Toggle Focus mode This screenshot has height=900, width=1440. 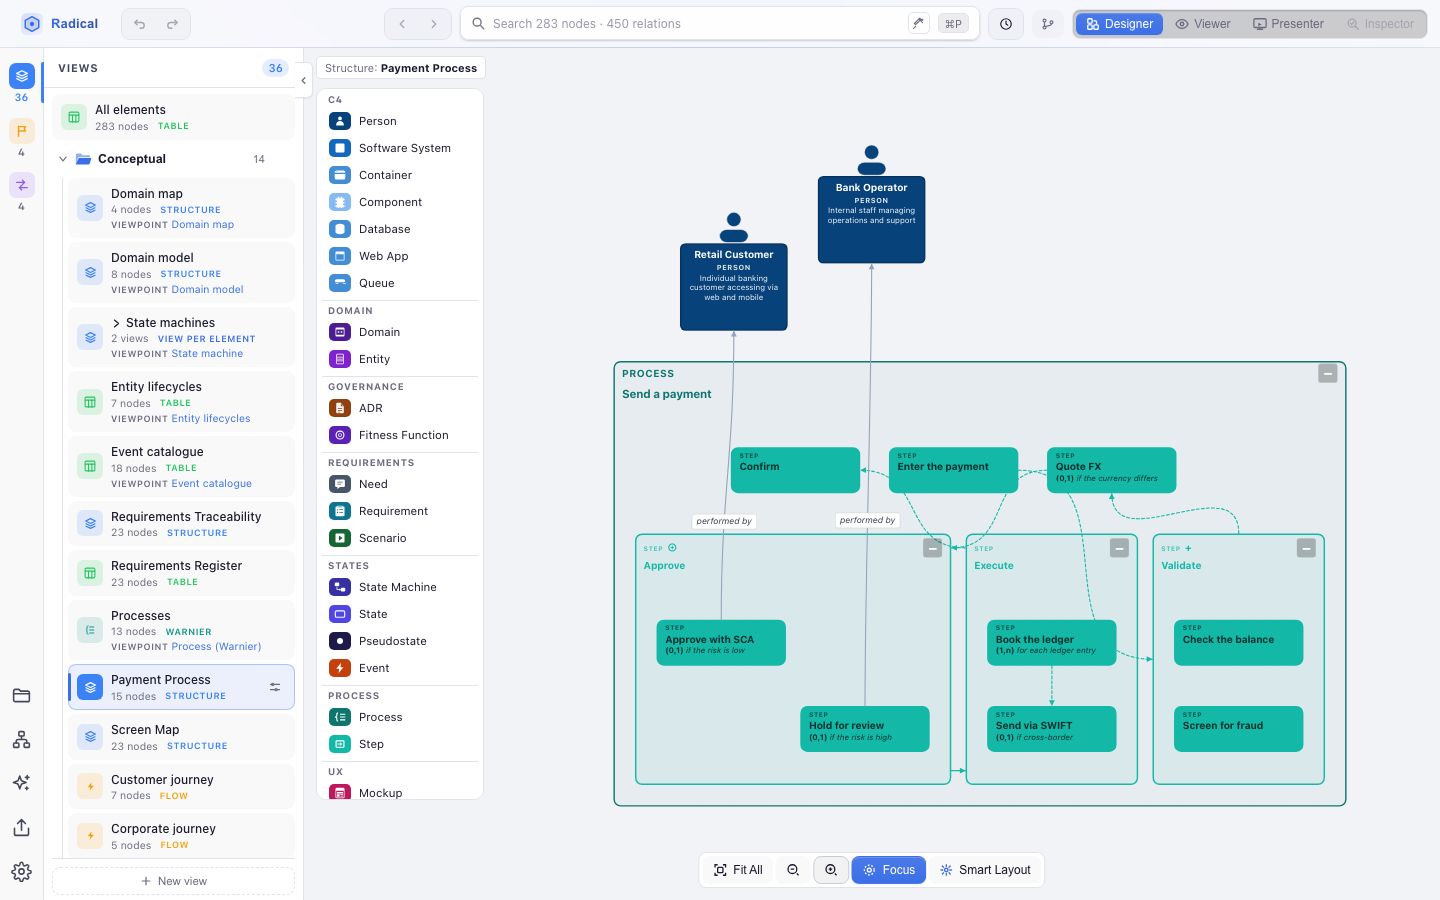889,870
